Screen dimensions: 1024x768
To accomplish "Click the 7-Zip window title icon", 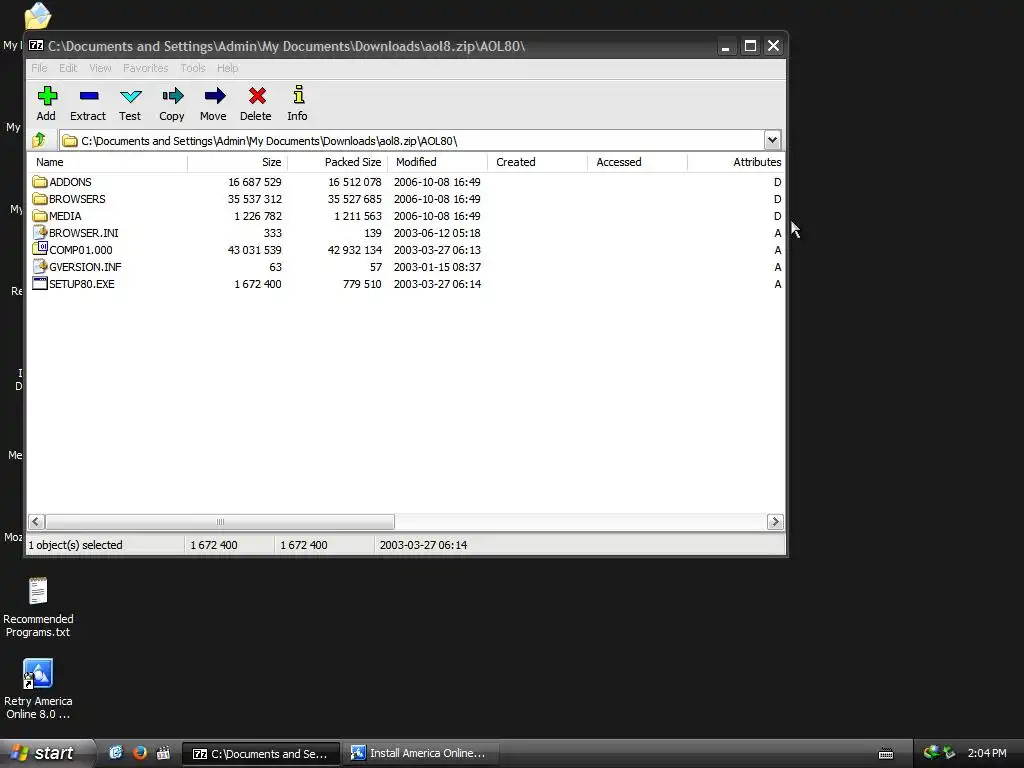I will click(37, 46).
